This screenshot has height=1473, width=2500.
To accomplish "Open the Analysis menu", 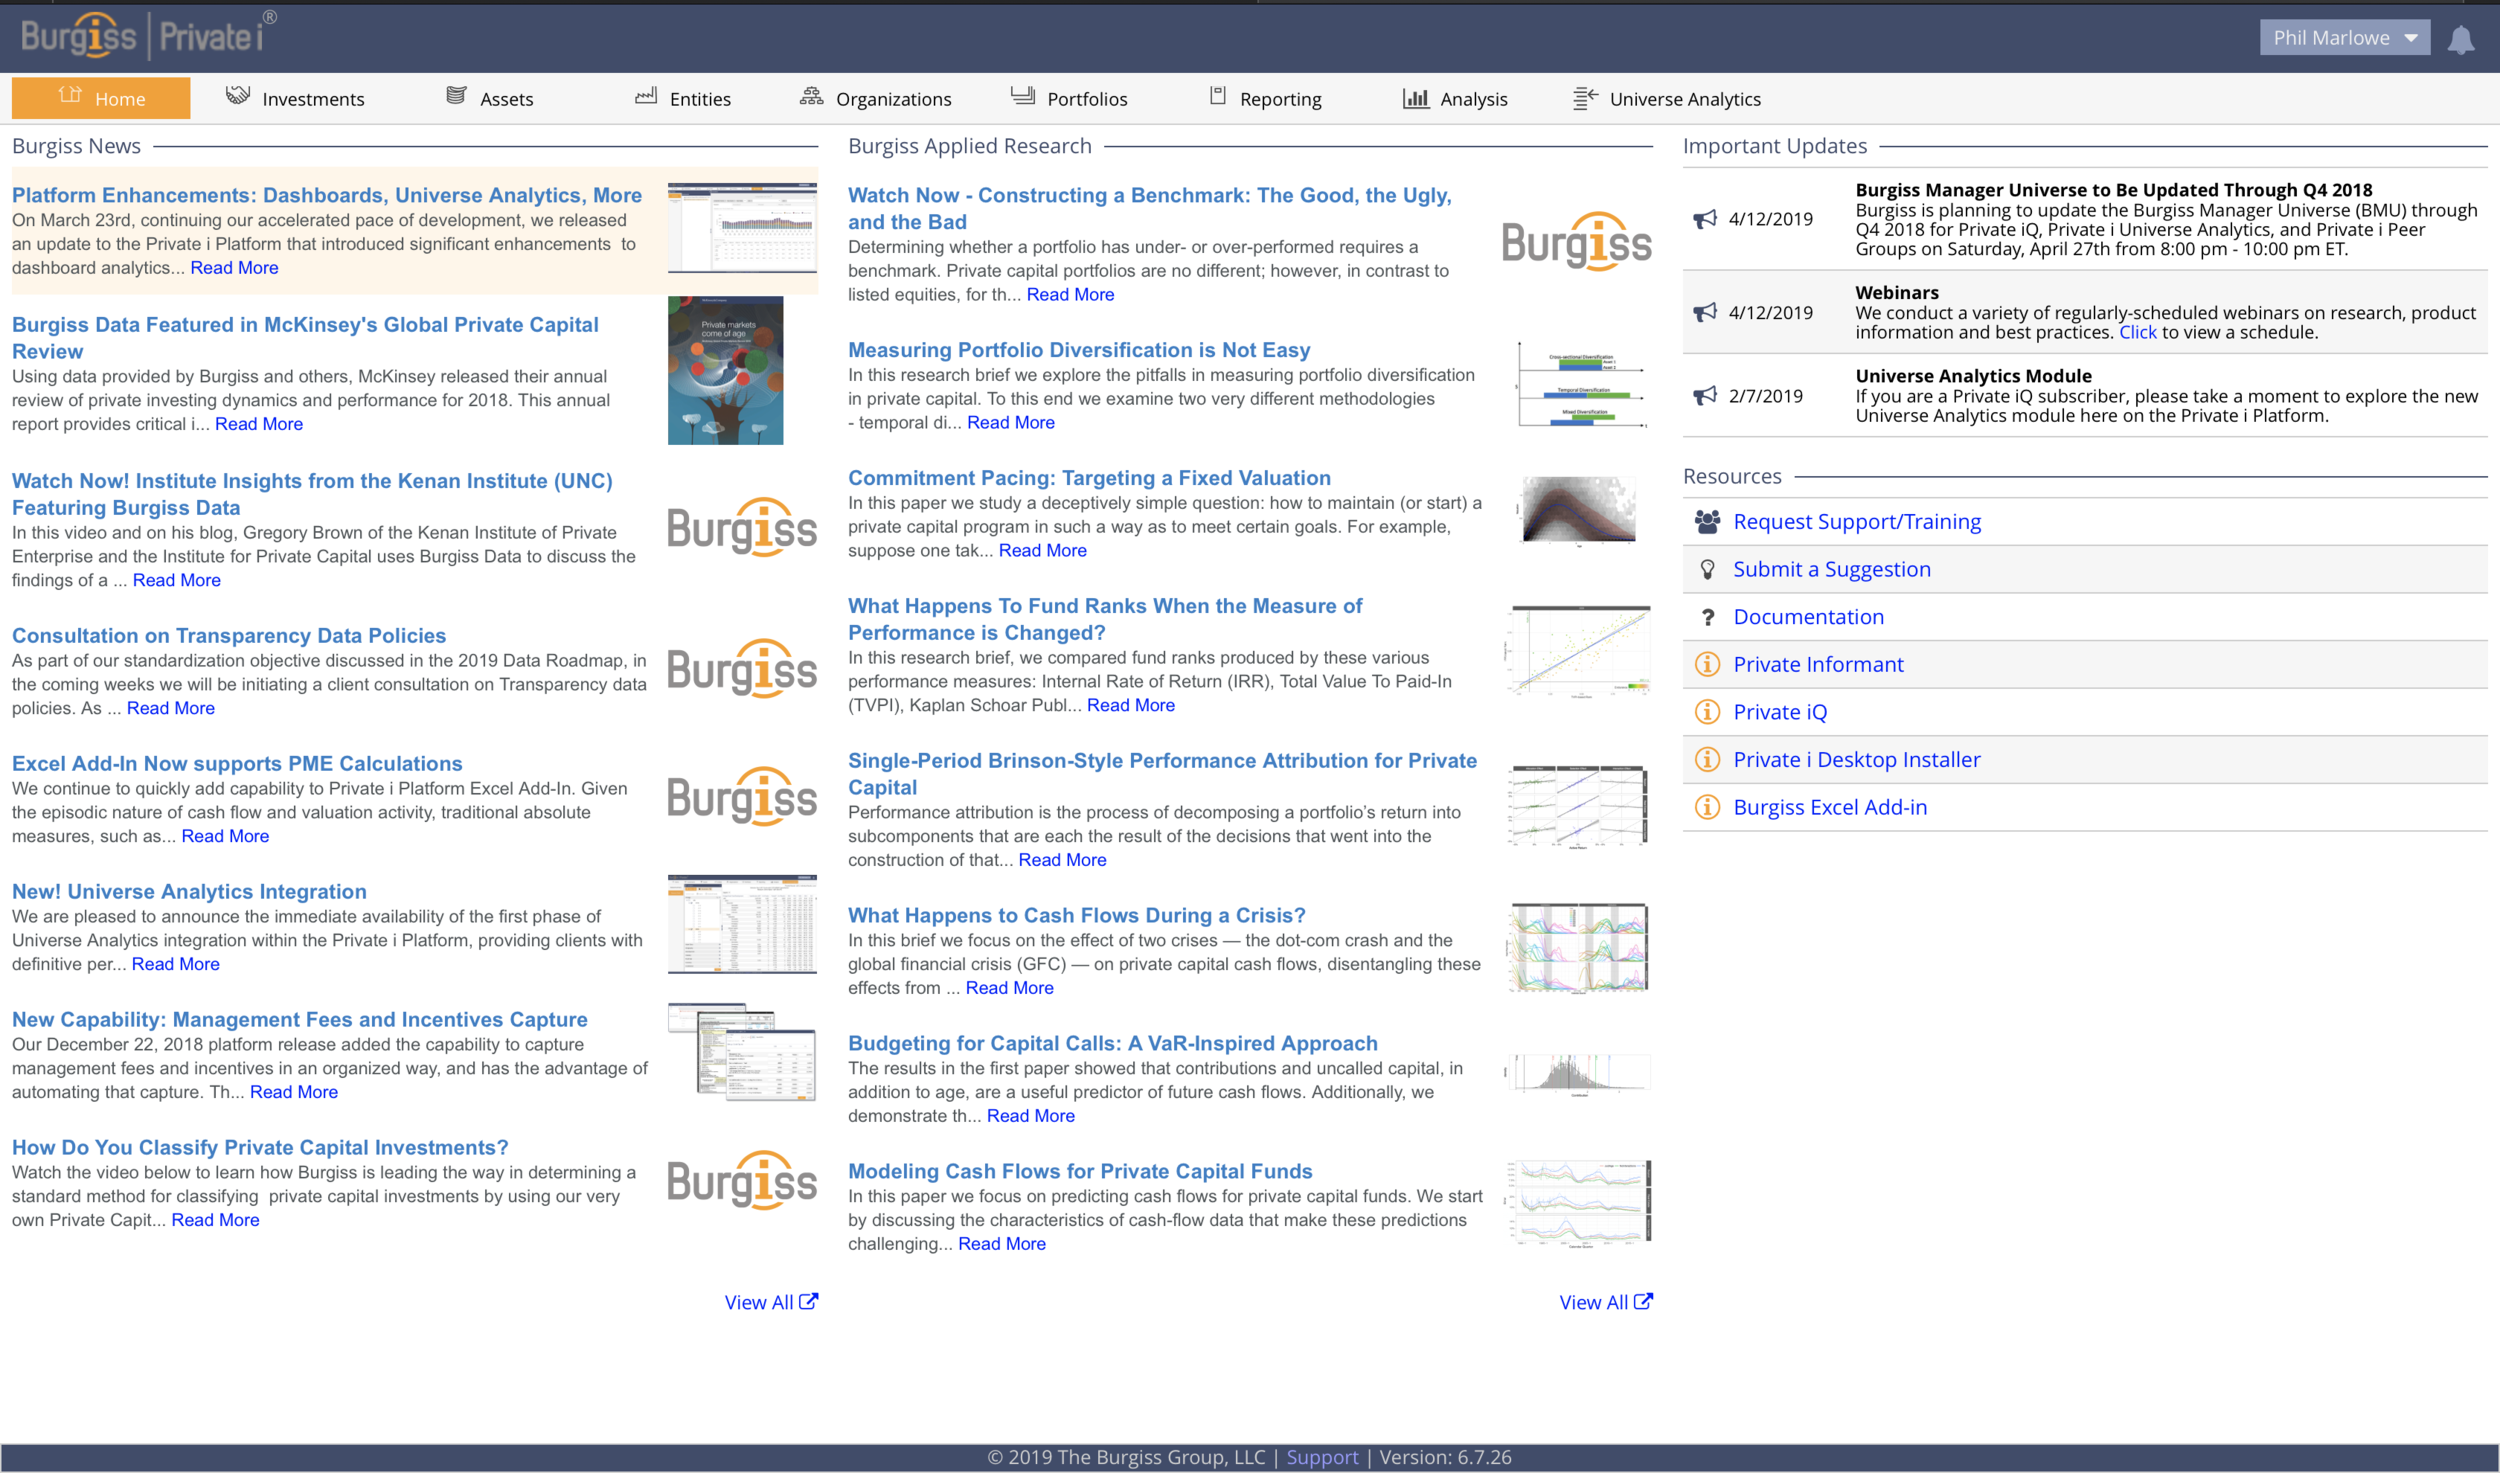I will [x=1455, y=98].
